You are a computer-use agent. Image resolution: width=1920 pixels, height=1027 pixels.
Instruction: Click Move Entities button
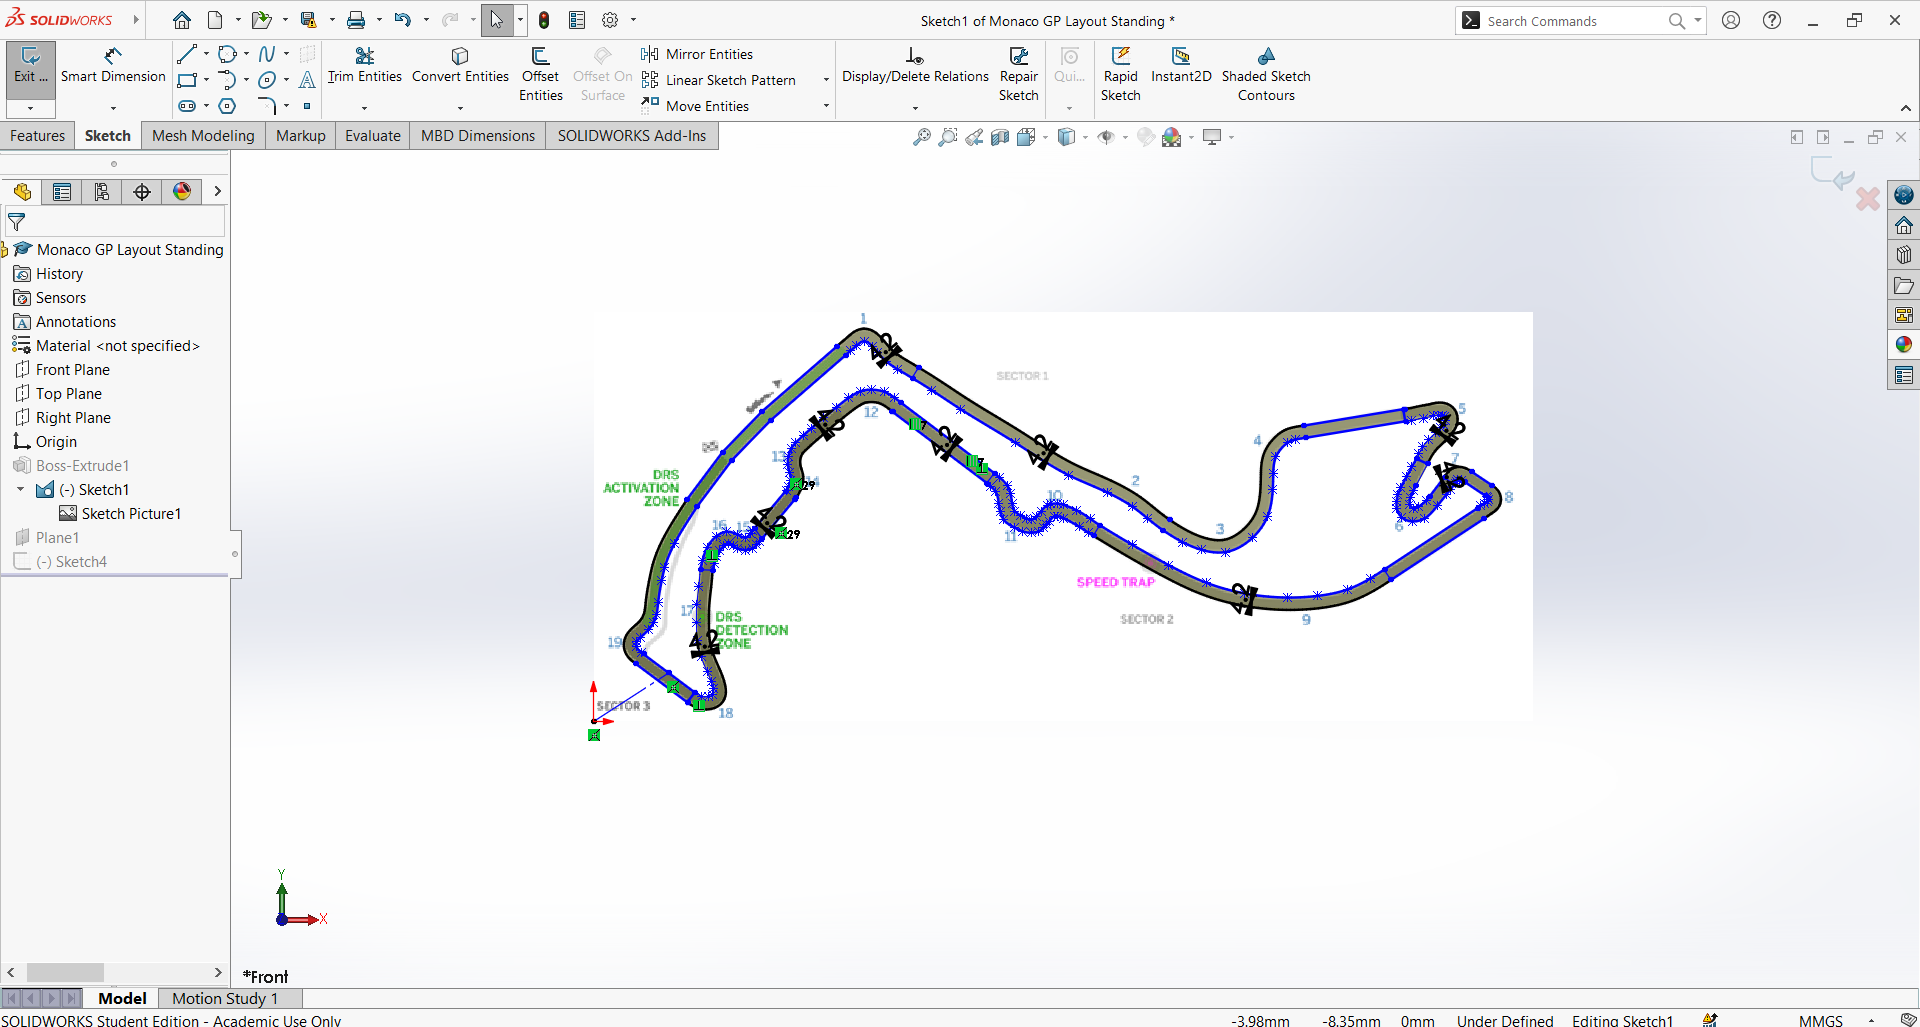pos(696,106)
